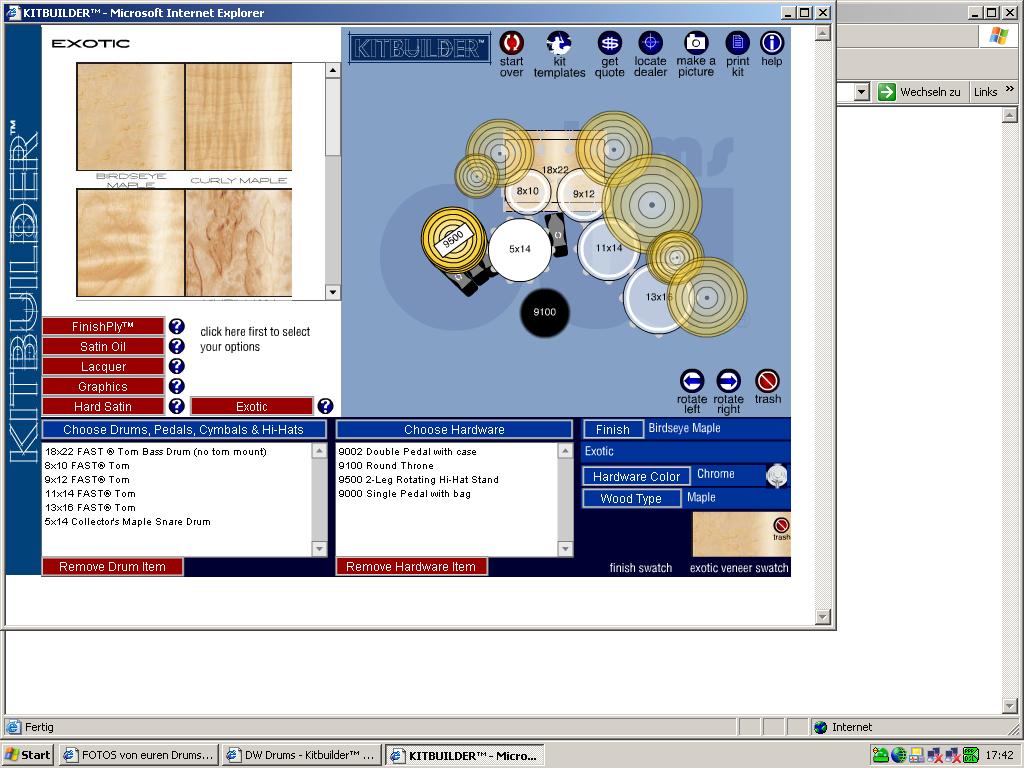Open address bar dropdown in background window
This screenshot has height=768, width=1024.
click(x=861, y=92)
